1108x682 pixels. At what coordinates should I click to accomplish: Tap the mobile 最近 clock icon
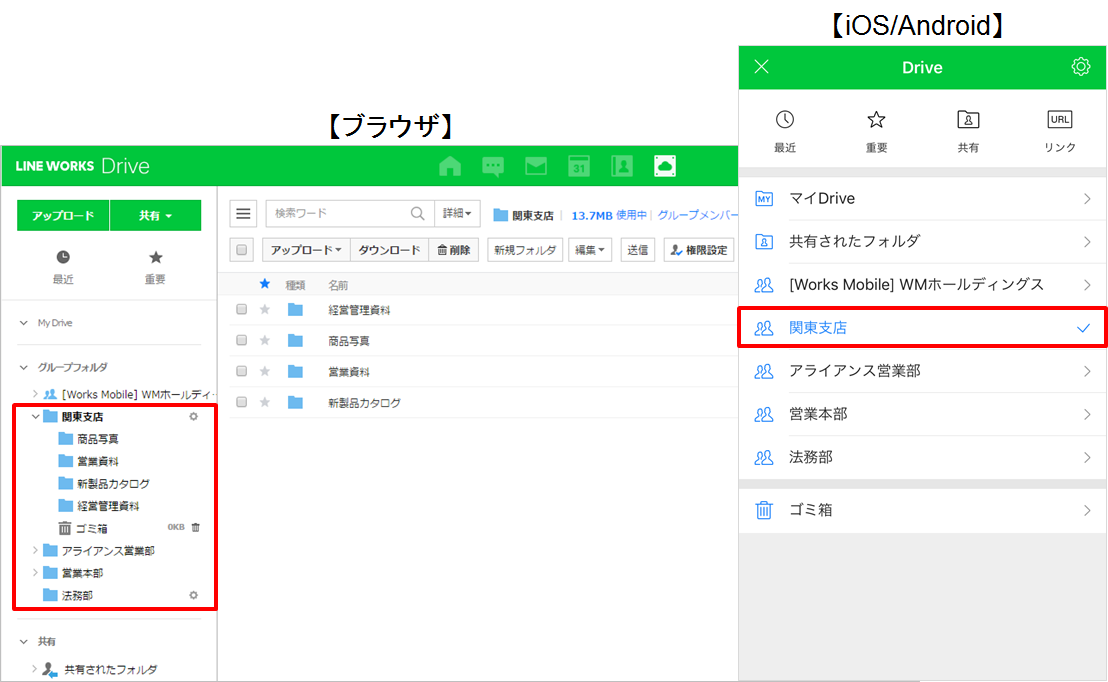[785, 120]
